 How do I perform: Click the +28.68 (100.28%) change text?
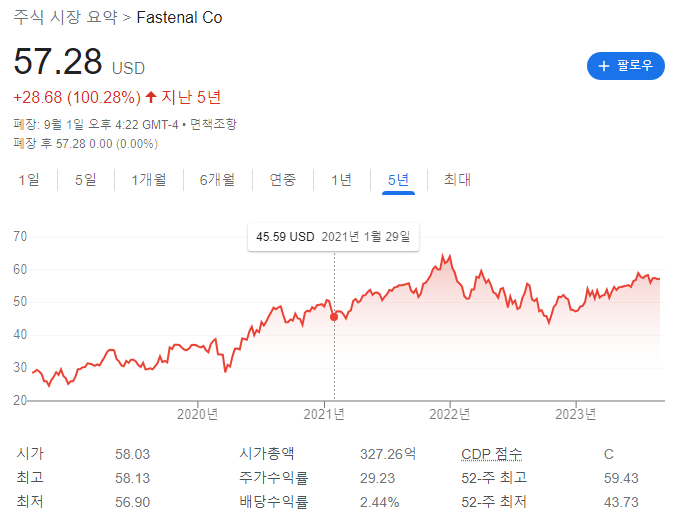[77, 97]
